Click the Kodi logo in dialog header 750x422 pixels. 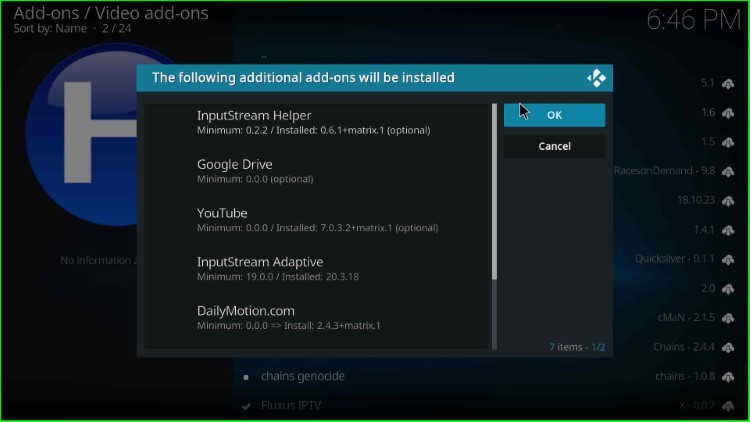click(x=596, y=78)
